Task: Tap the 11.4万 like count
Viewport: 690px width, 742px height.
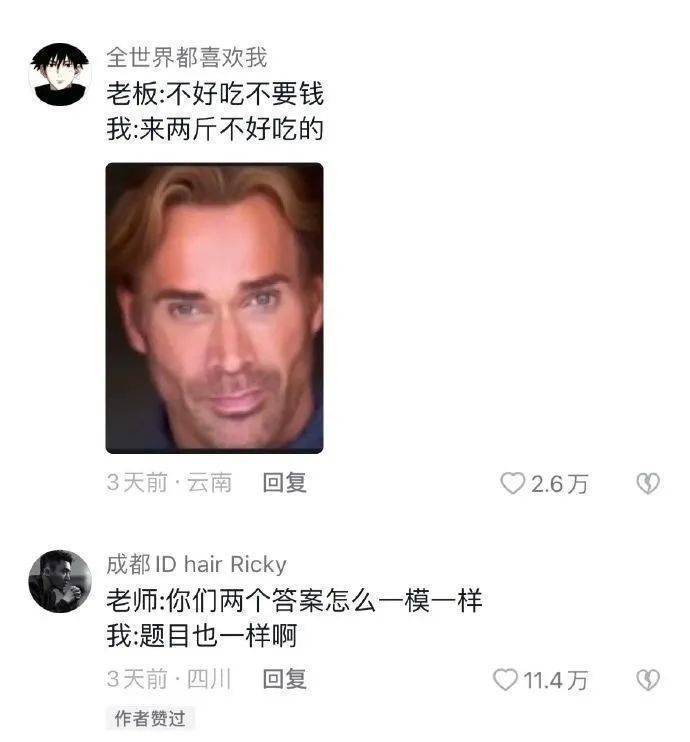Action: (556, 680)
